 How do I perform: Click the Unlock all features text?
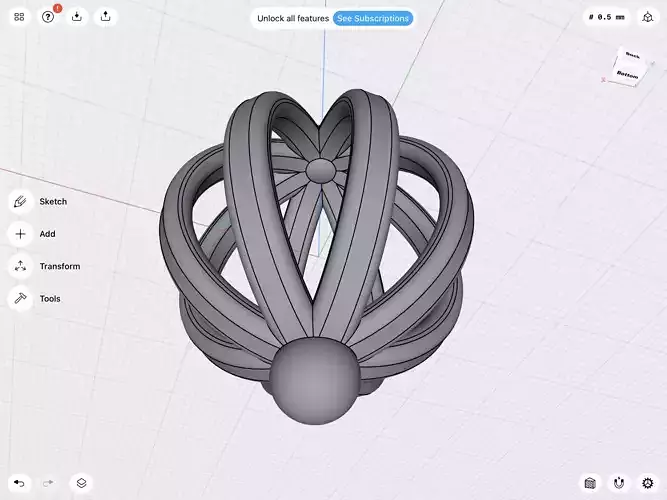293,19
